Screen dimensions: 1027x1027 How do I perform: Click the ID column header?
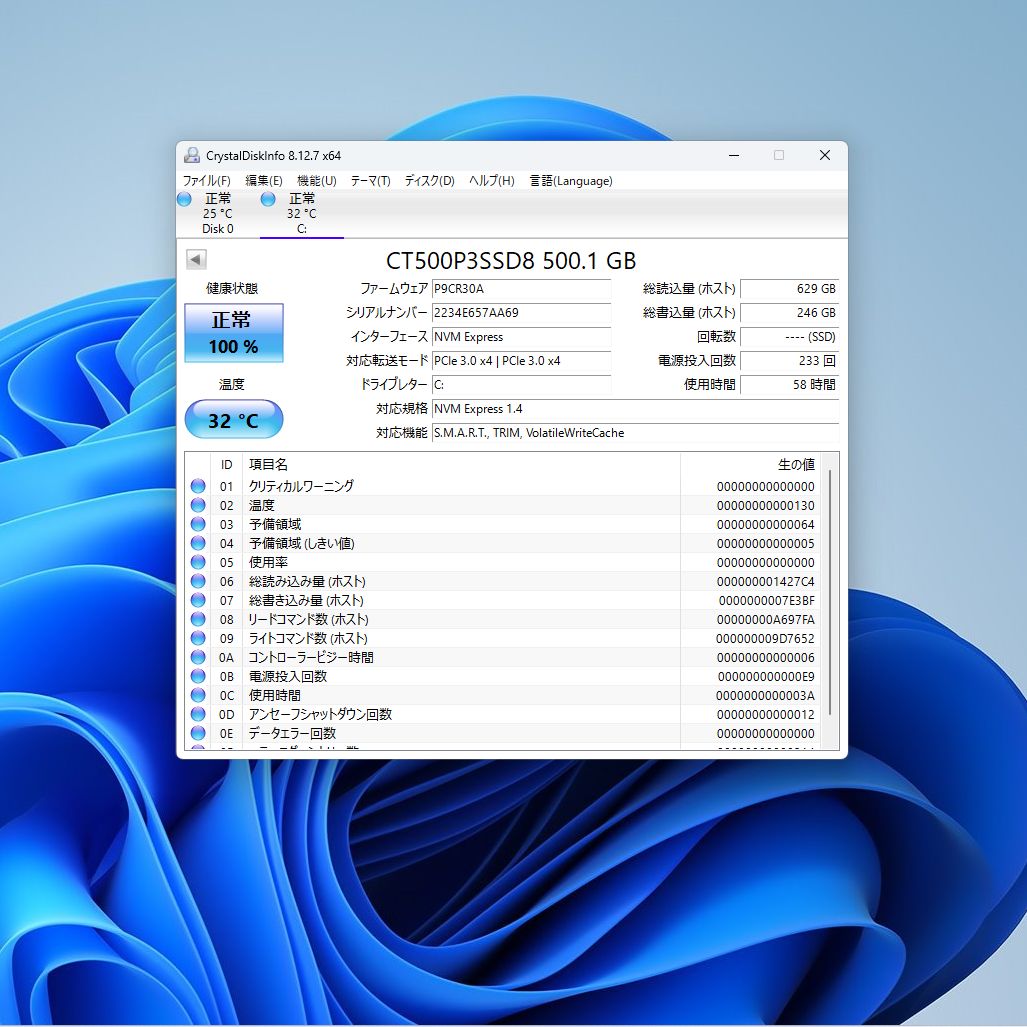tap(227, 464)
